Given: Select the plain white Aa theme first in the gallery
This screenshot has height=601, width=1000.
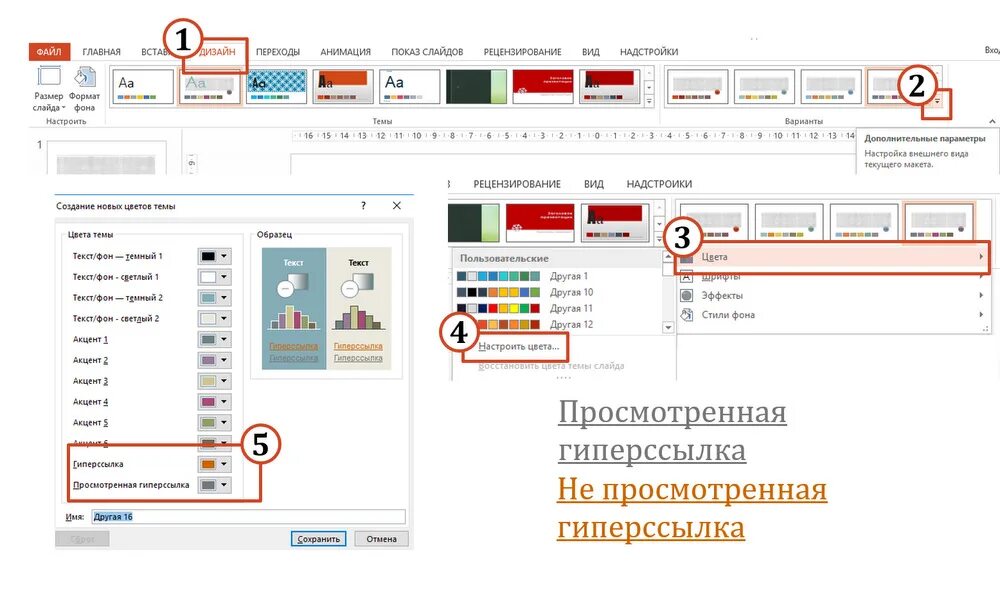Looking at the screenshot, I should 143,87.
